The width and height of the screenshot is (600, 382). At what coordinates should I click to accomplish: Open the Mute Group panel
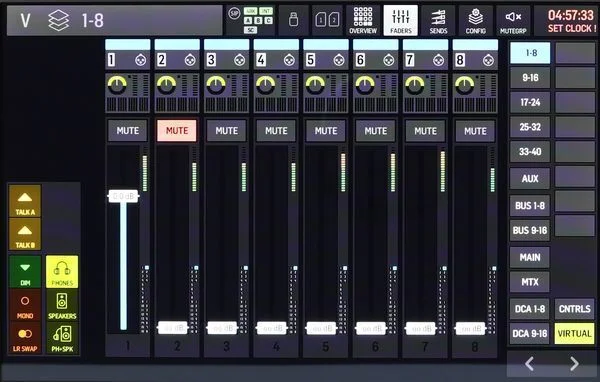pyautogui.click(x=513, y=20)
